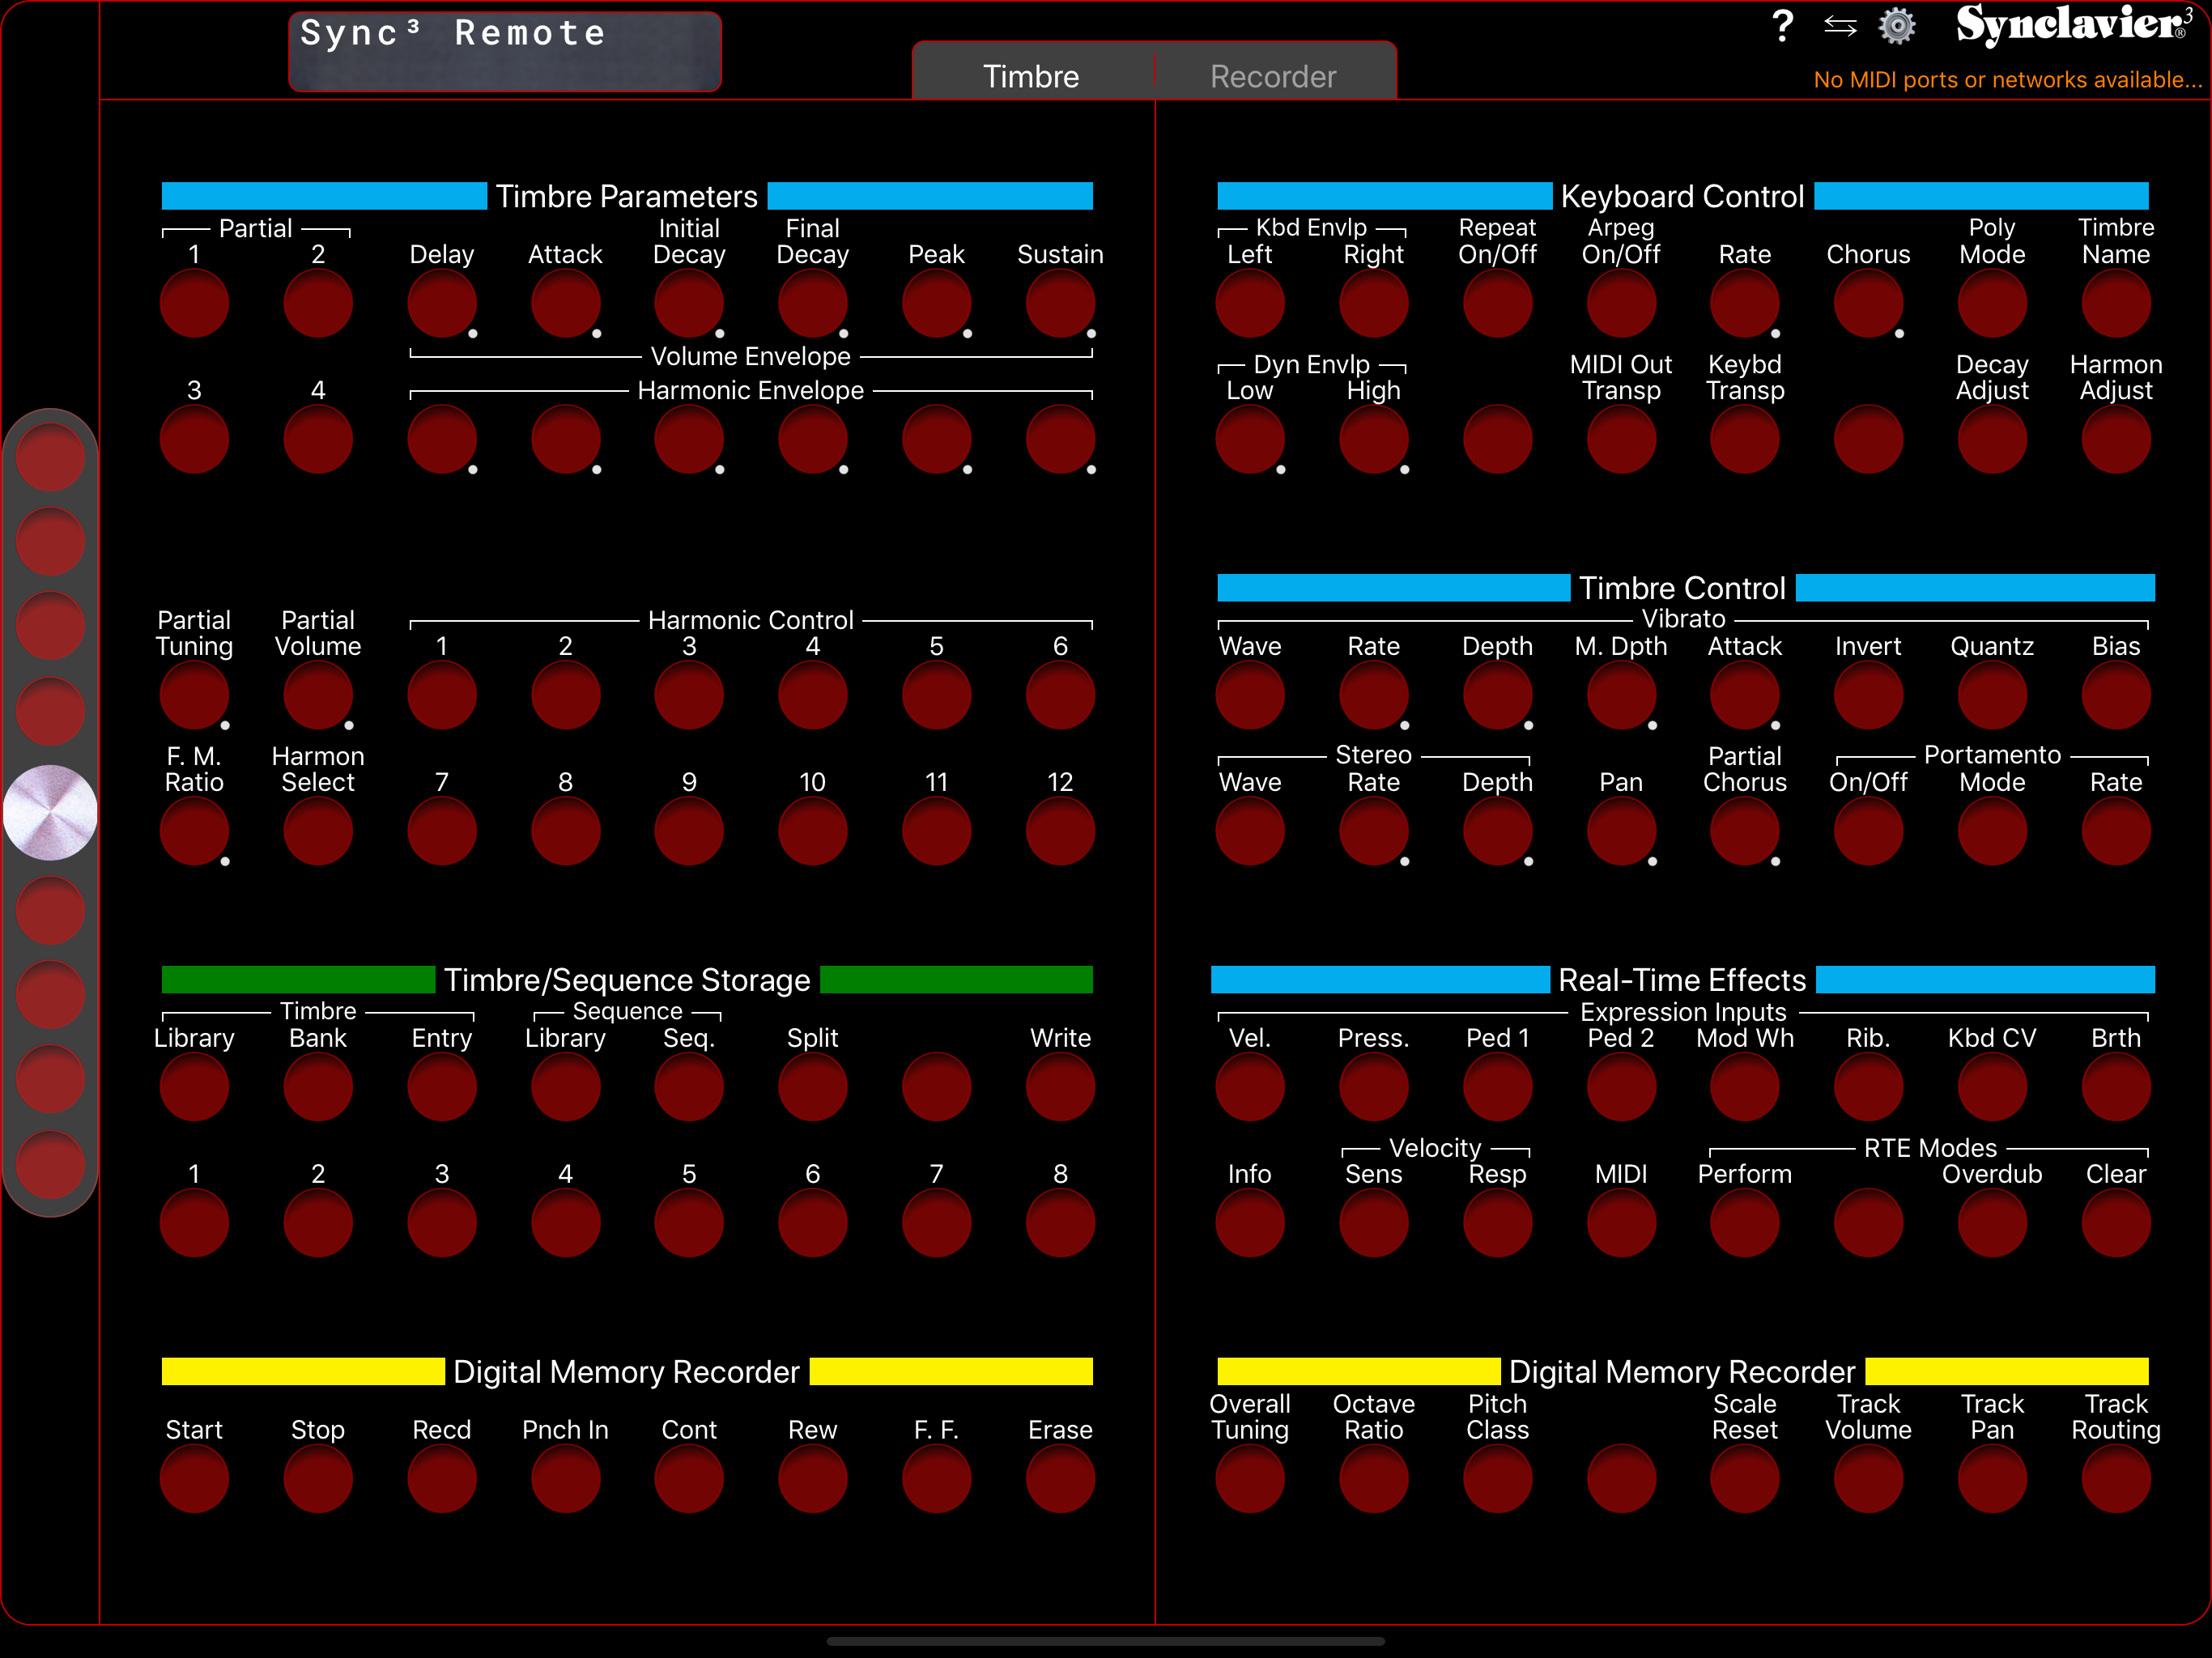Click Partial Volume button
Screen dimensions: 2212x1658
(318, 696)
